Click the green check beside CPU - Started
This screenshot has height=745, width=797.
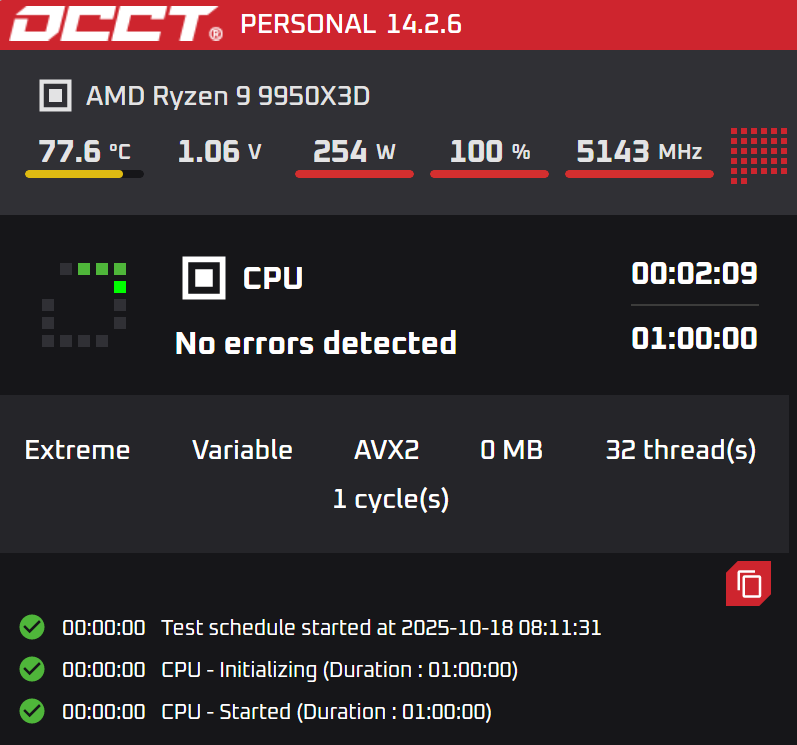(32, 711)
